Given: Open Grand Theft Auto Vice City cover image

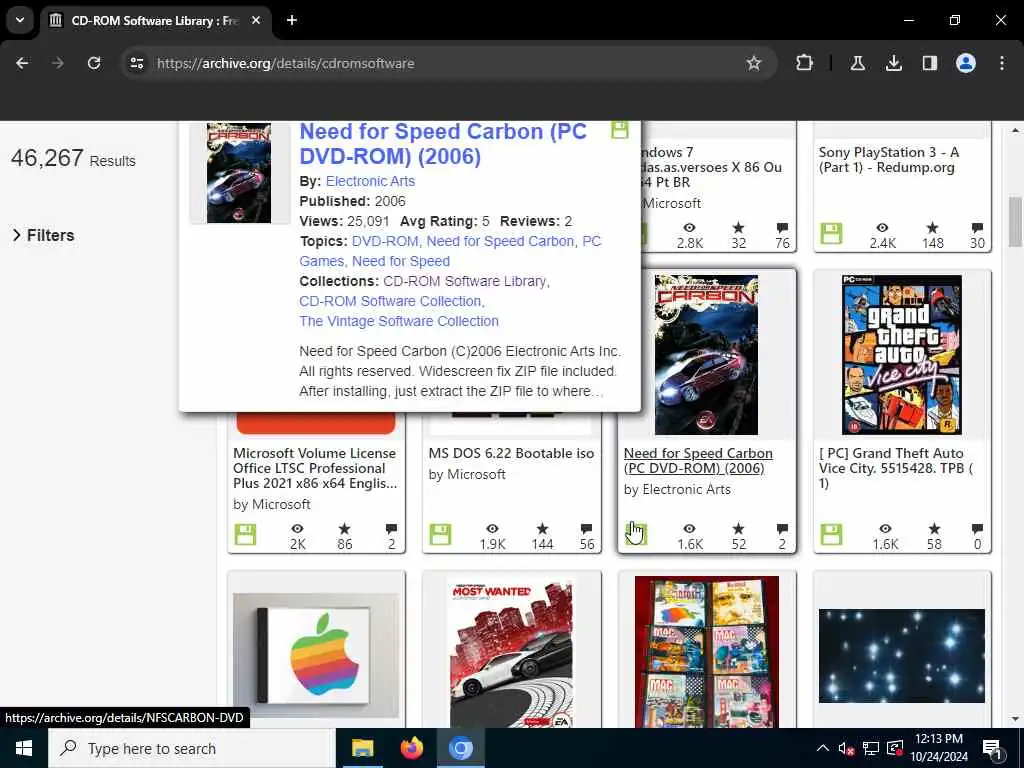Looking at the screenshot, I should tap(901, 355).
